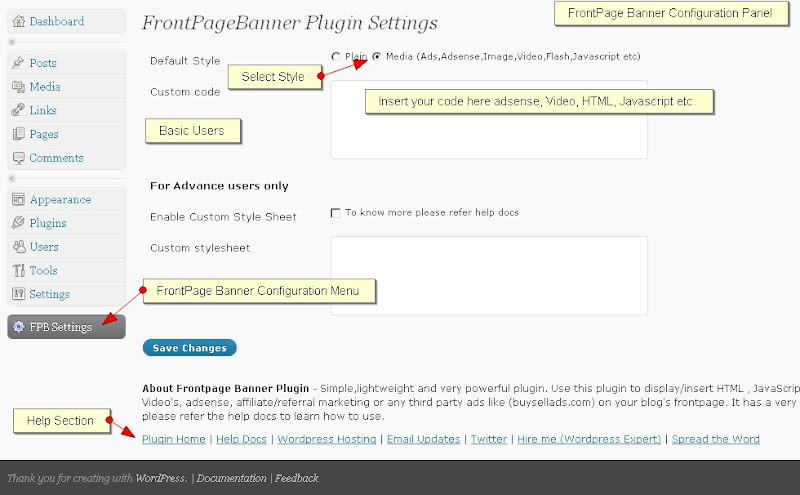Open the Posts menu
The height and width of the screenshot is (495, 800).
pyautogui.click(x=66, y=63)
